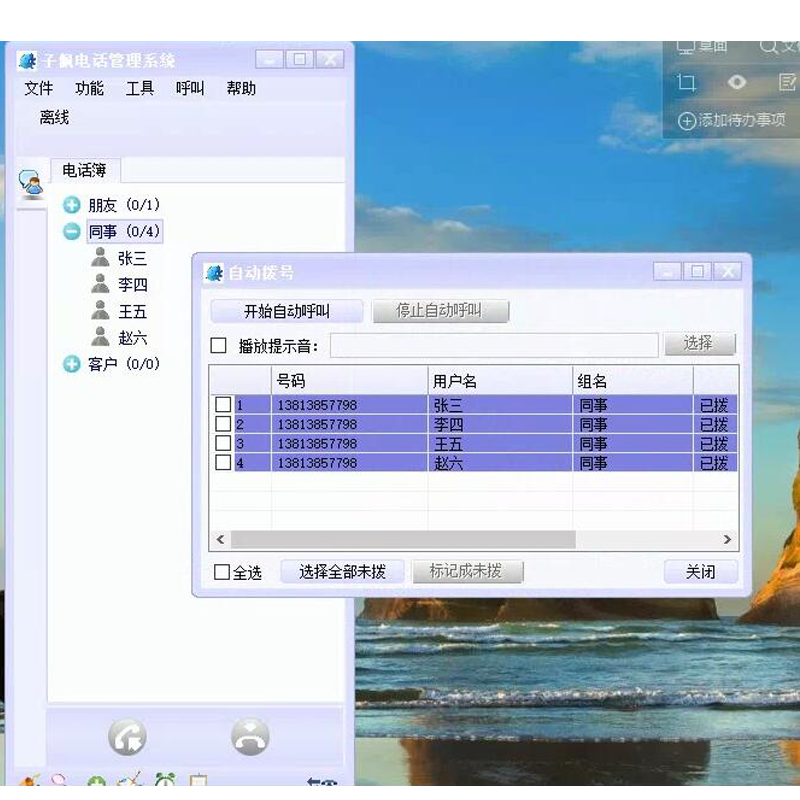The width and height of the screenshot is (800, 800).
Task: Open the 帮助 menu
Action: 241,88
